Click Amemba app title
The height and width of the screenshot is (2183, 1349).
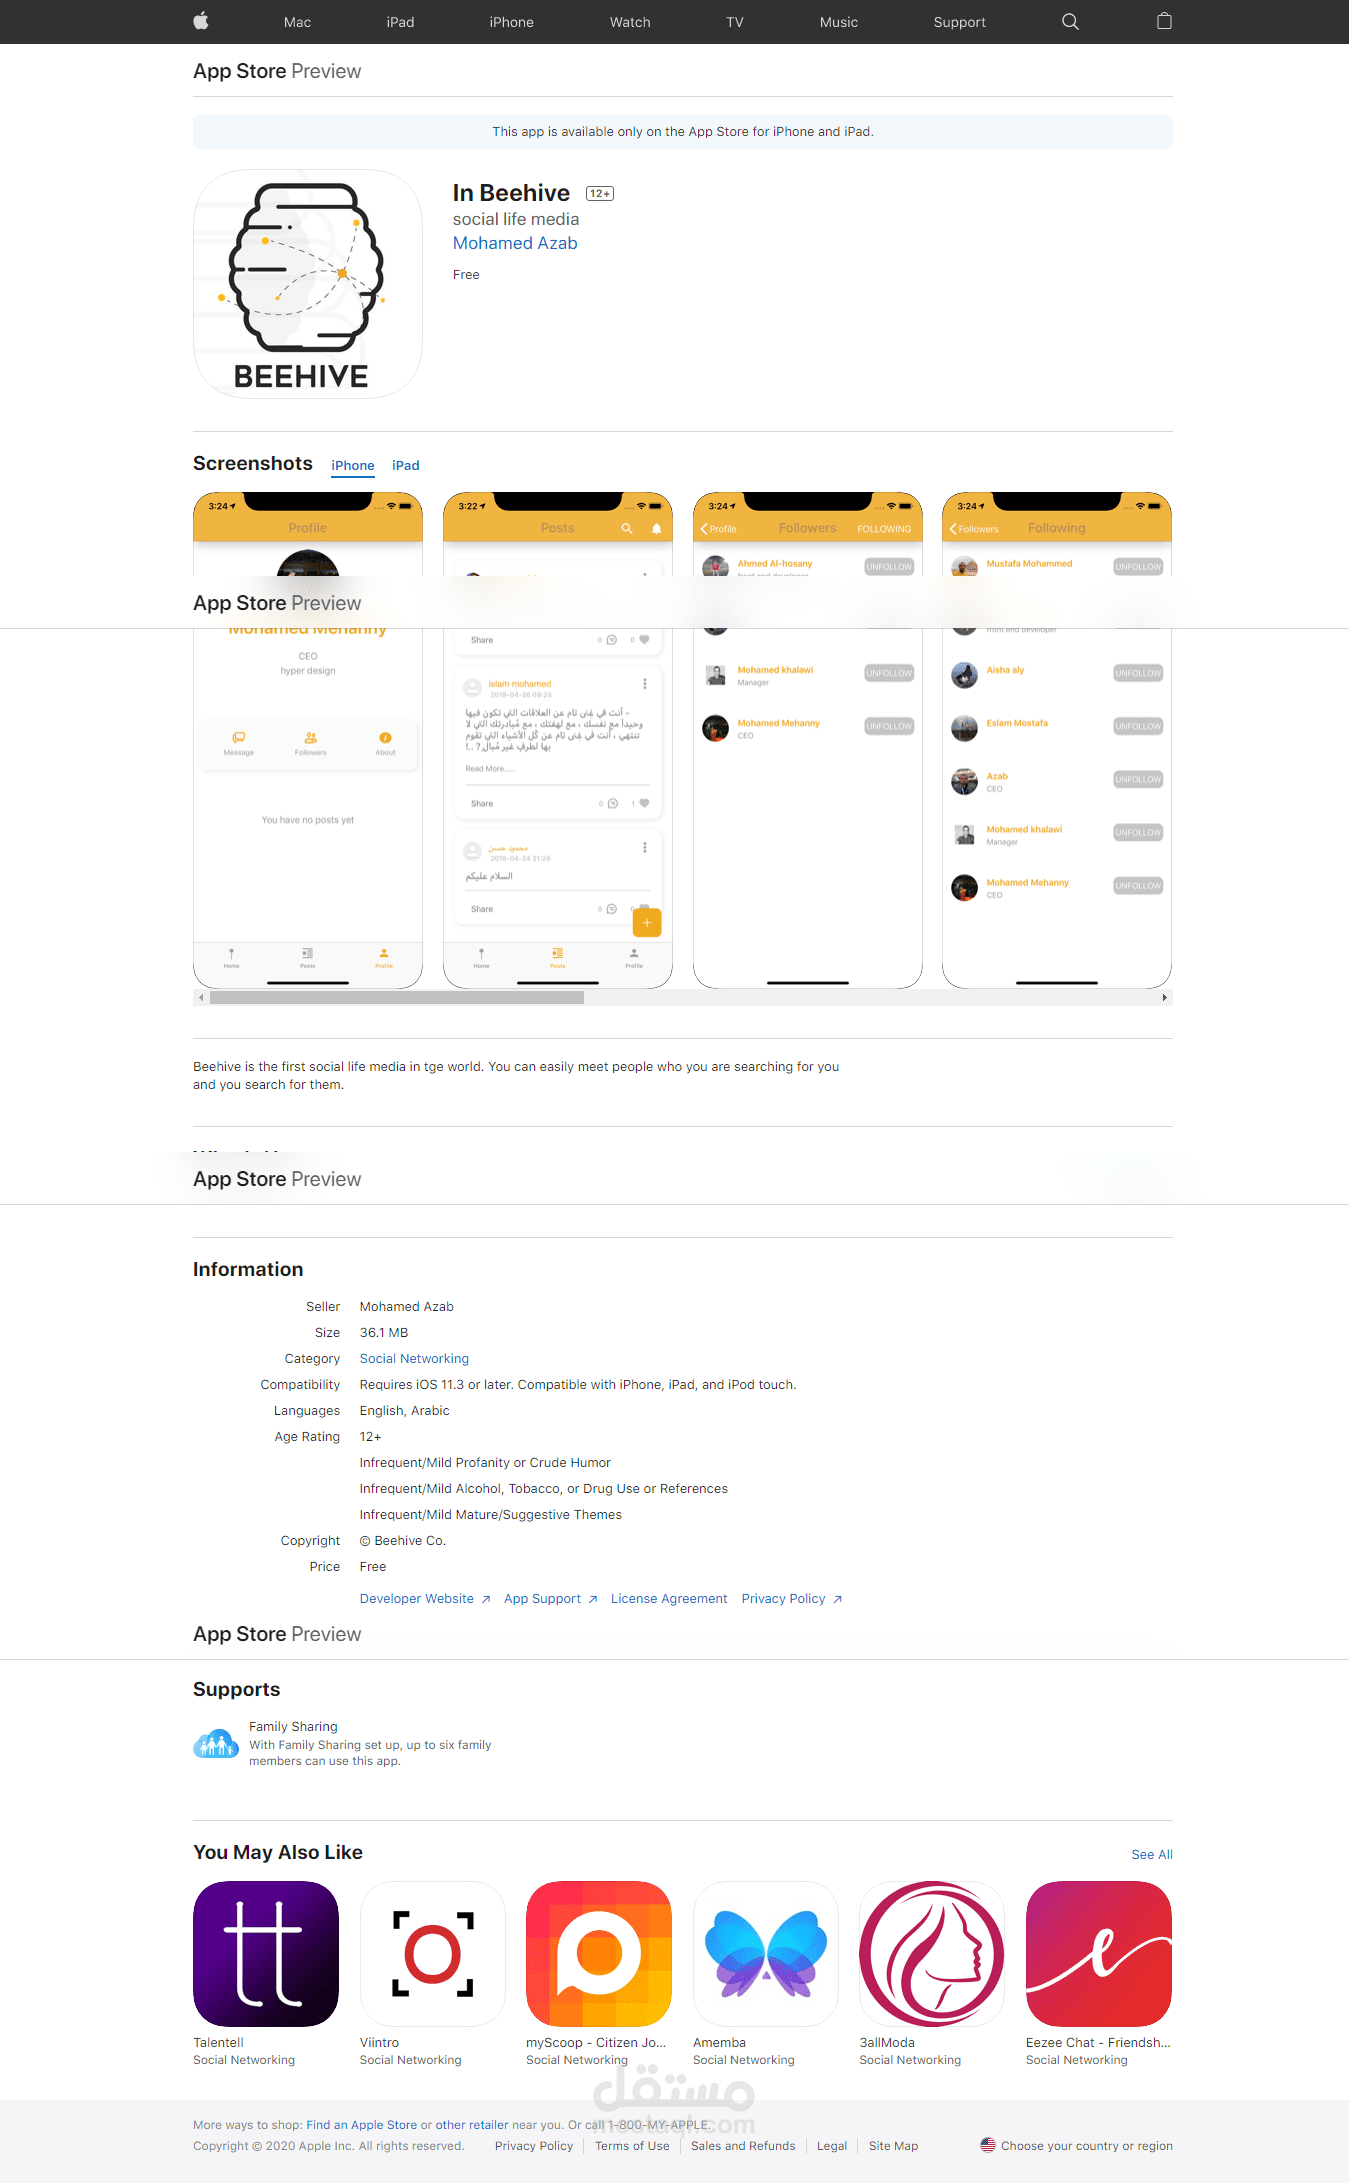click(719, 2043)
